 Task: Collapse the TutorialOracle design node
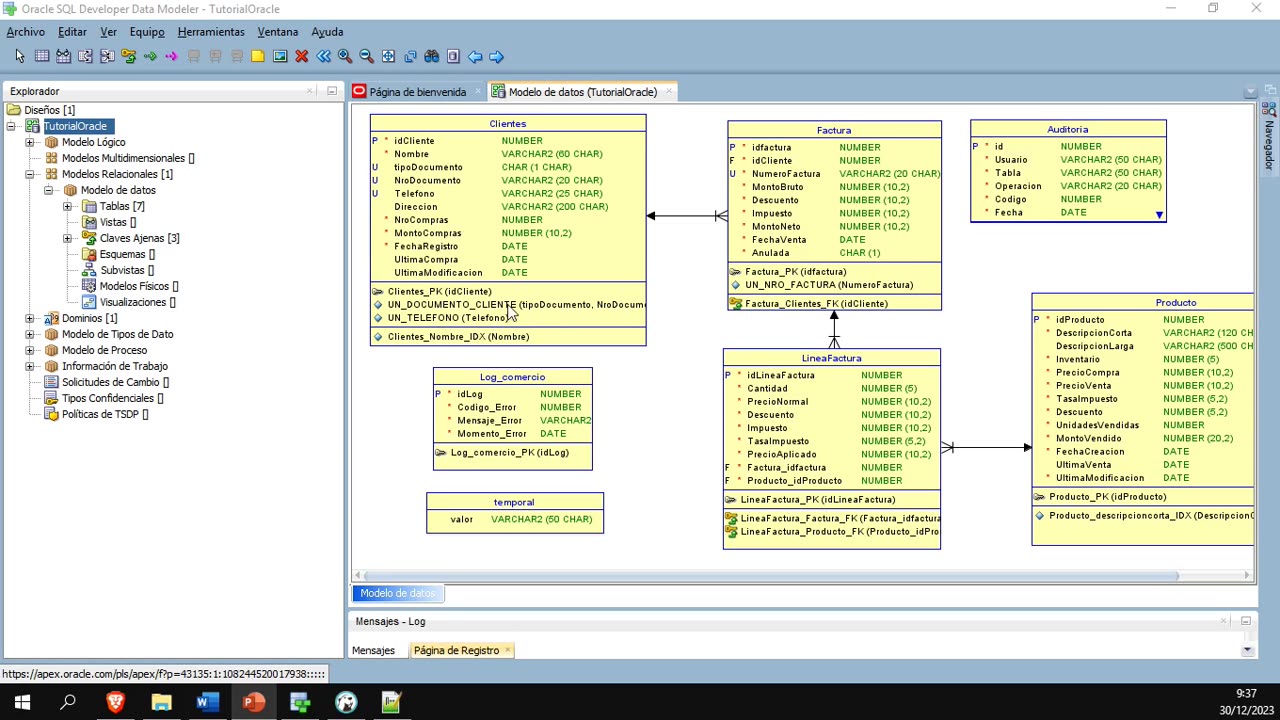click(11, 126)
